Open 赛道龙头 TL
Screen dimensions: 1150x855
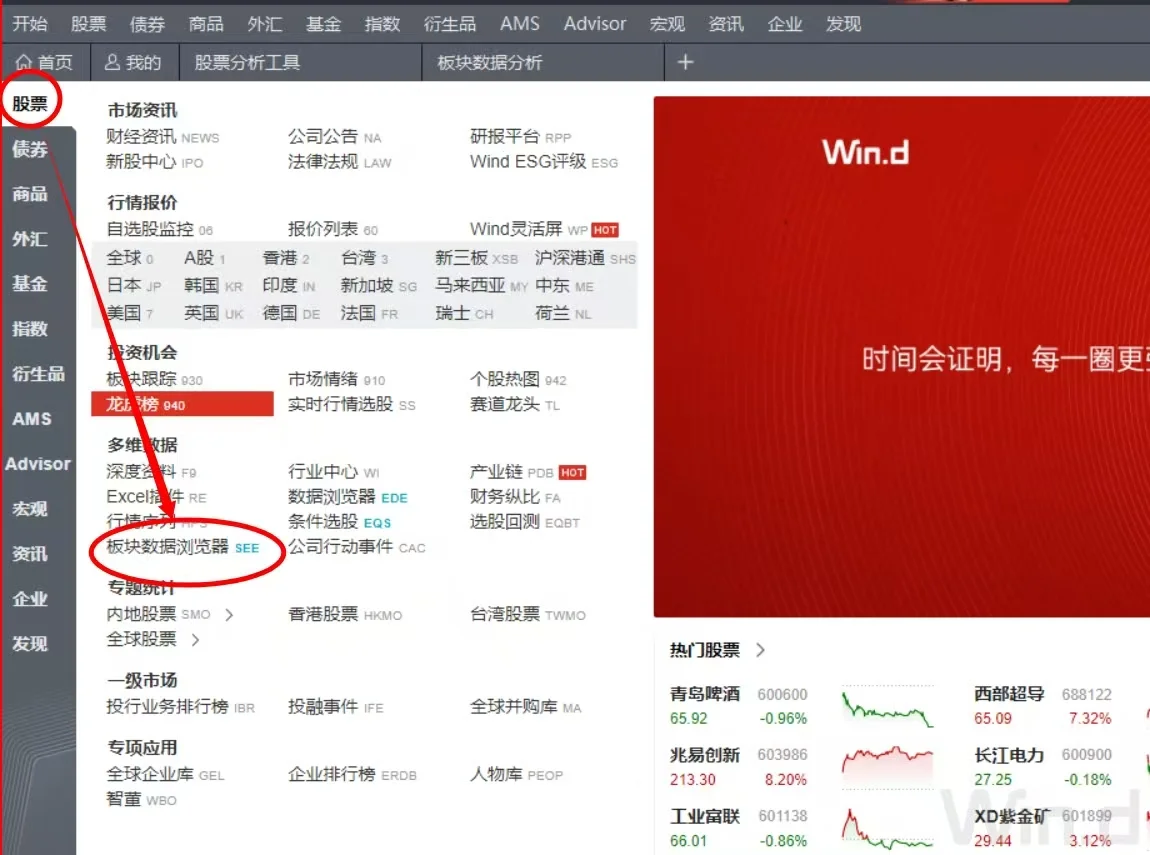click(515, 404)
